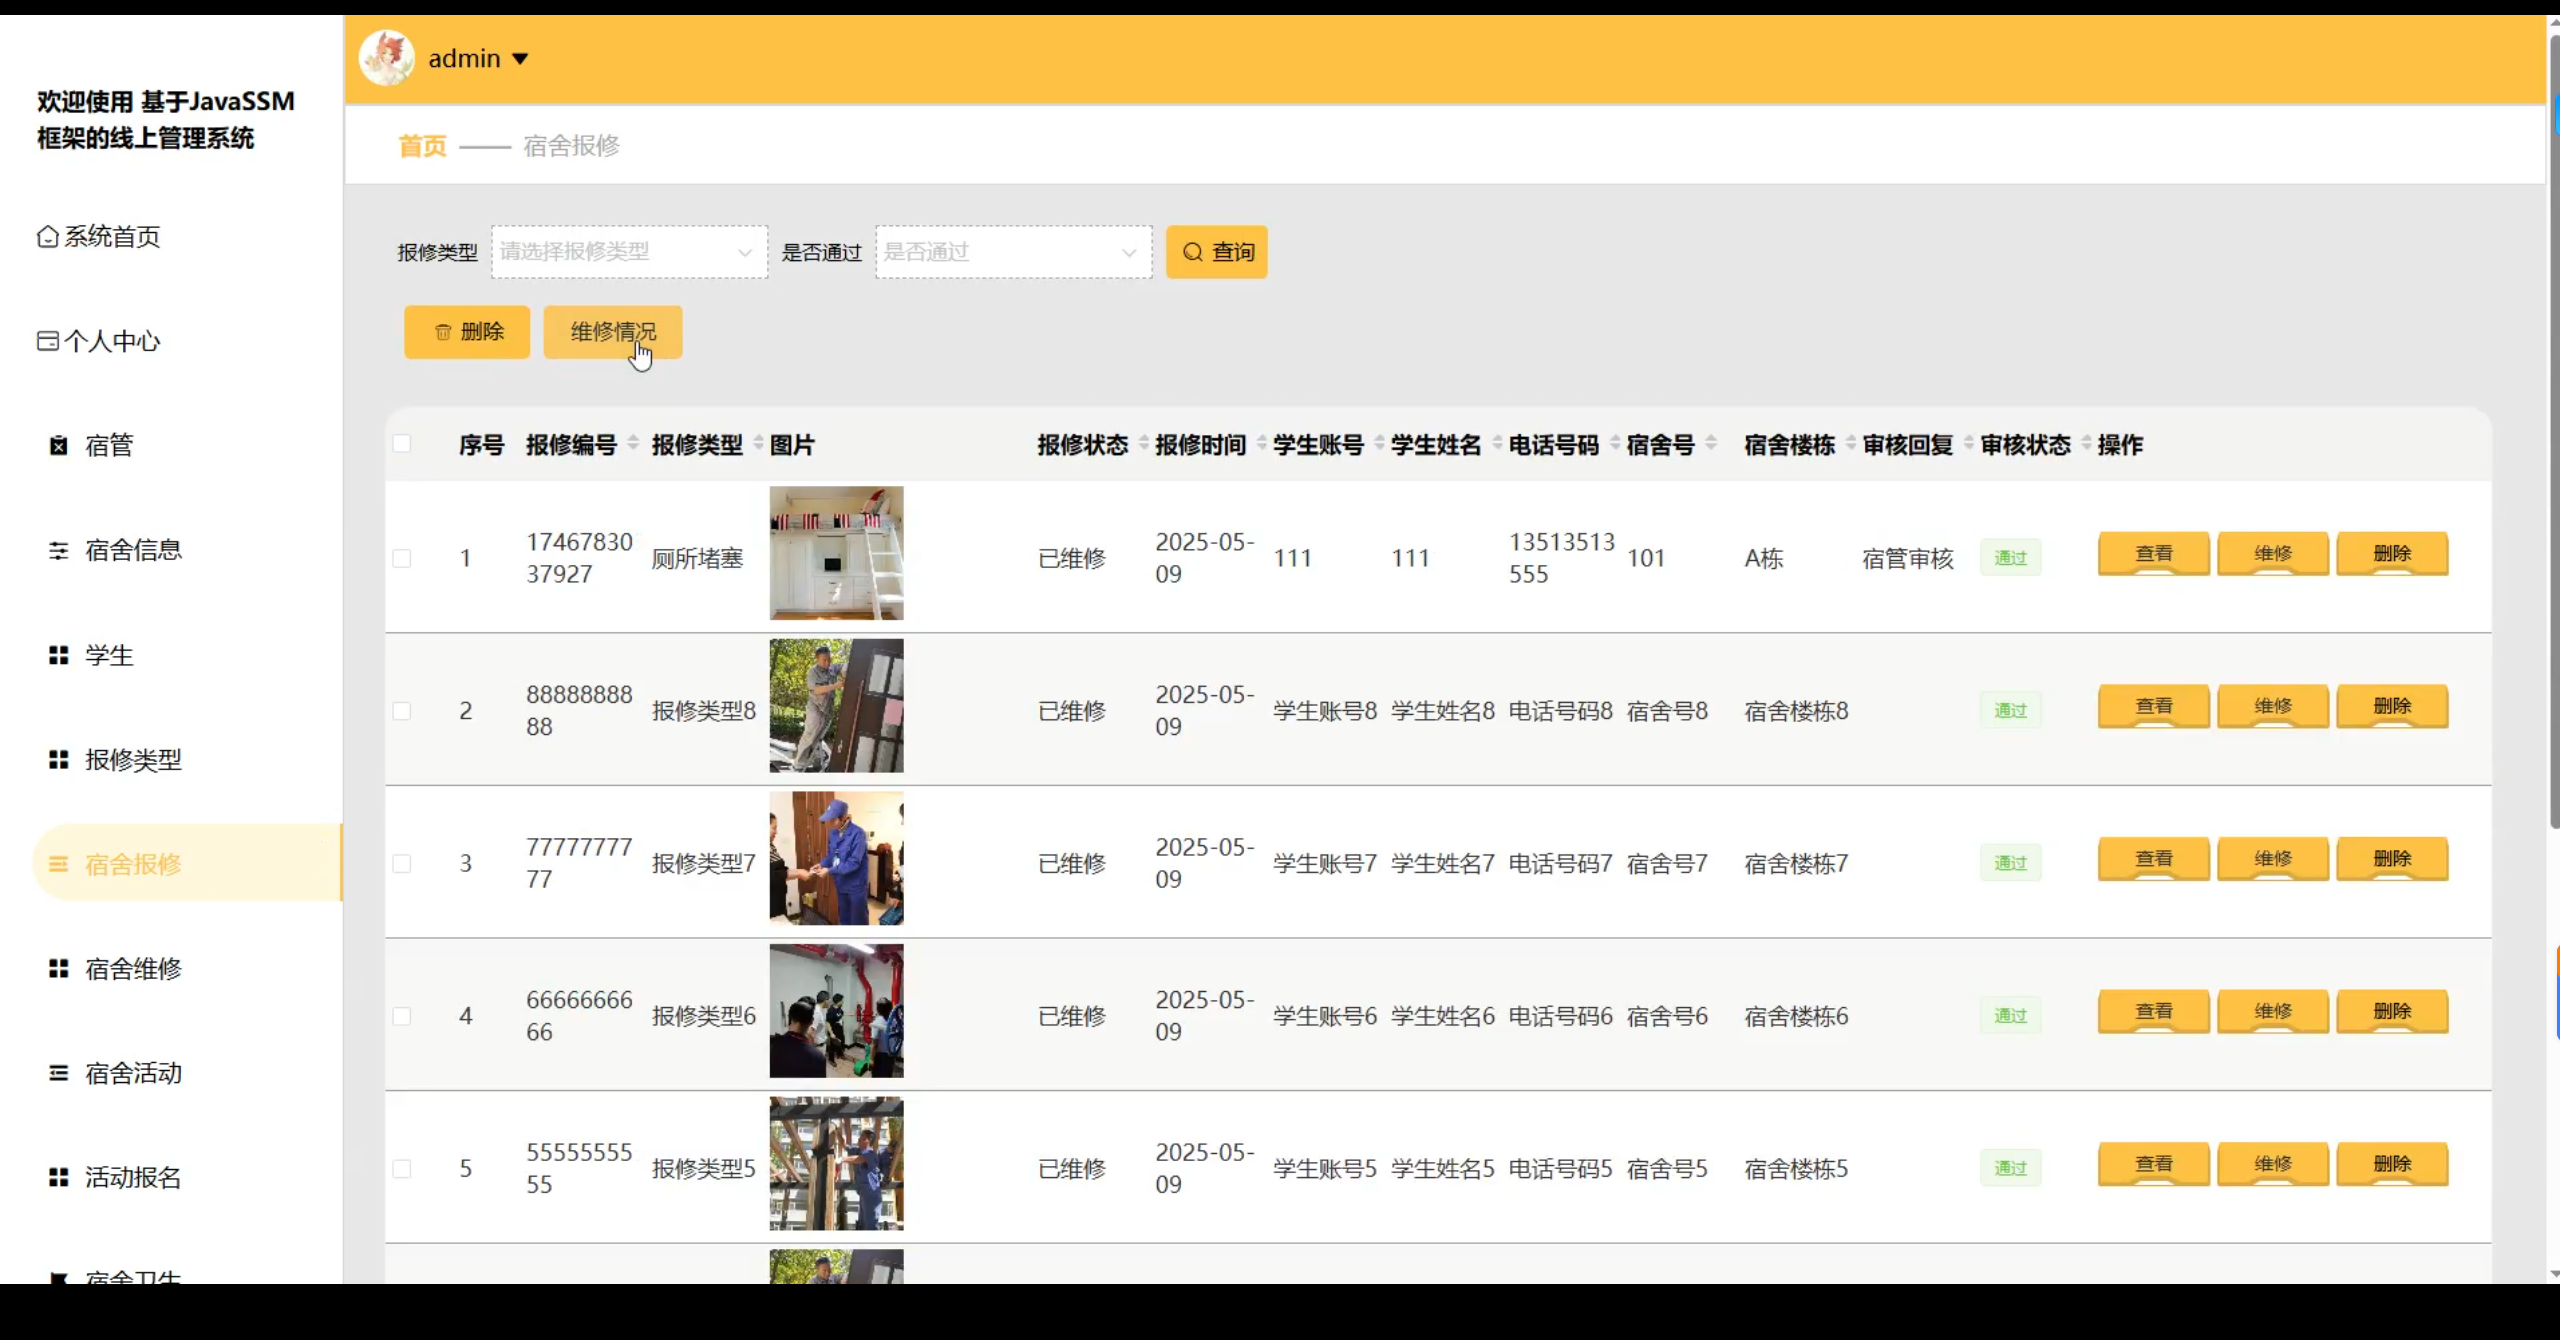Check the checkbox for row 1
This screenshot has width=2560, height=1340.
coord(403,558)
